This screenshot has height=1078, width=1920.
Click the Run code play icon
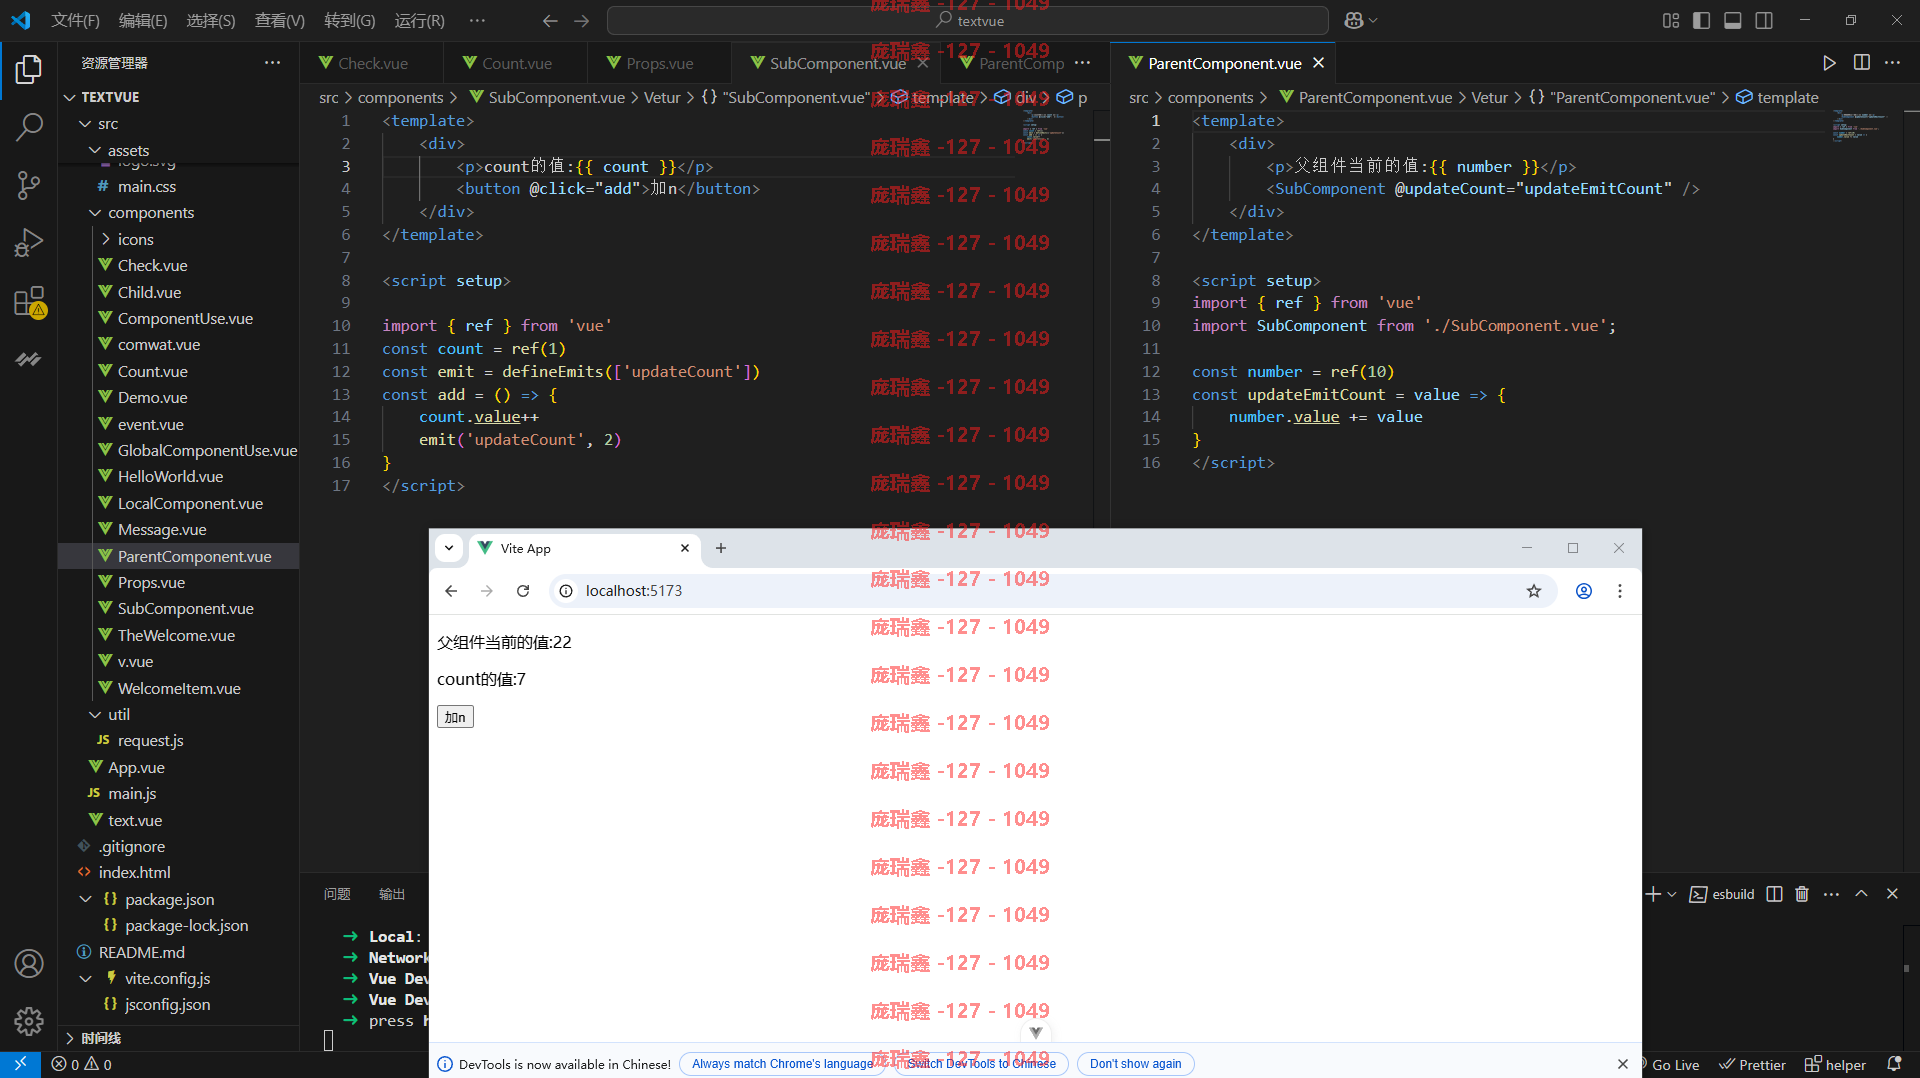pos(1829,63)
